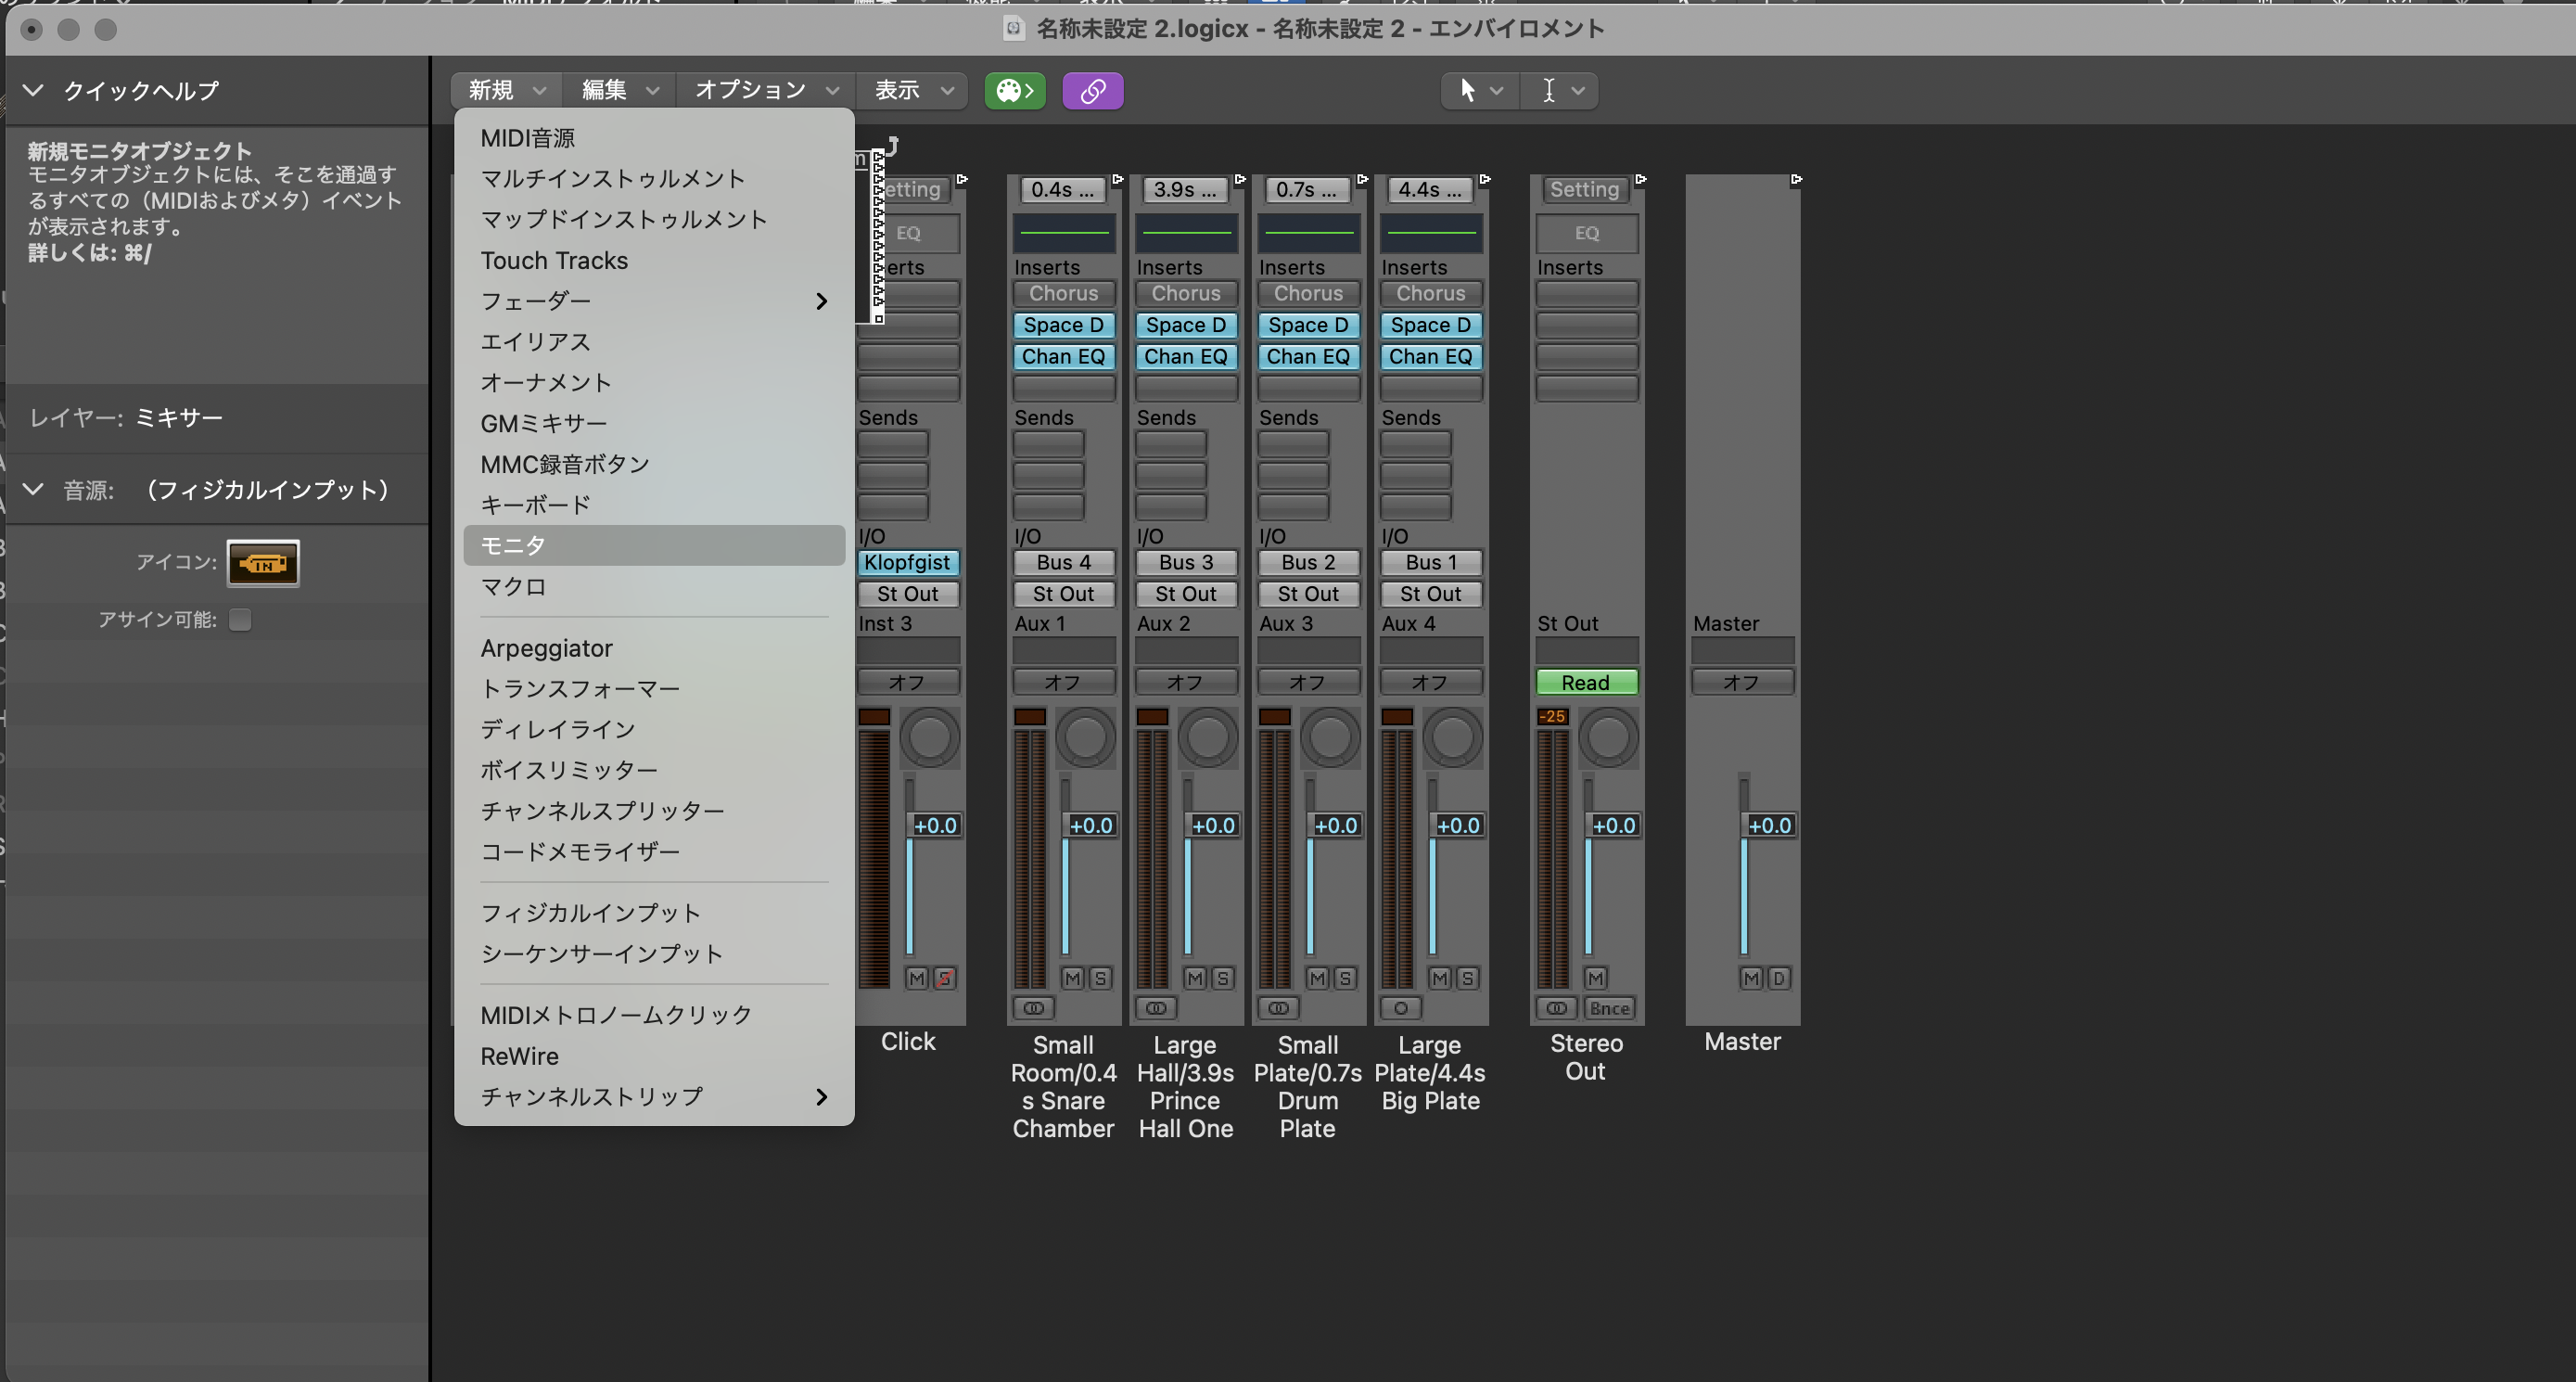
Task: Choose Monitor from the New menu
Action: (x=513, y=545)
